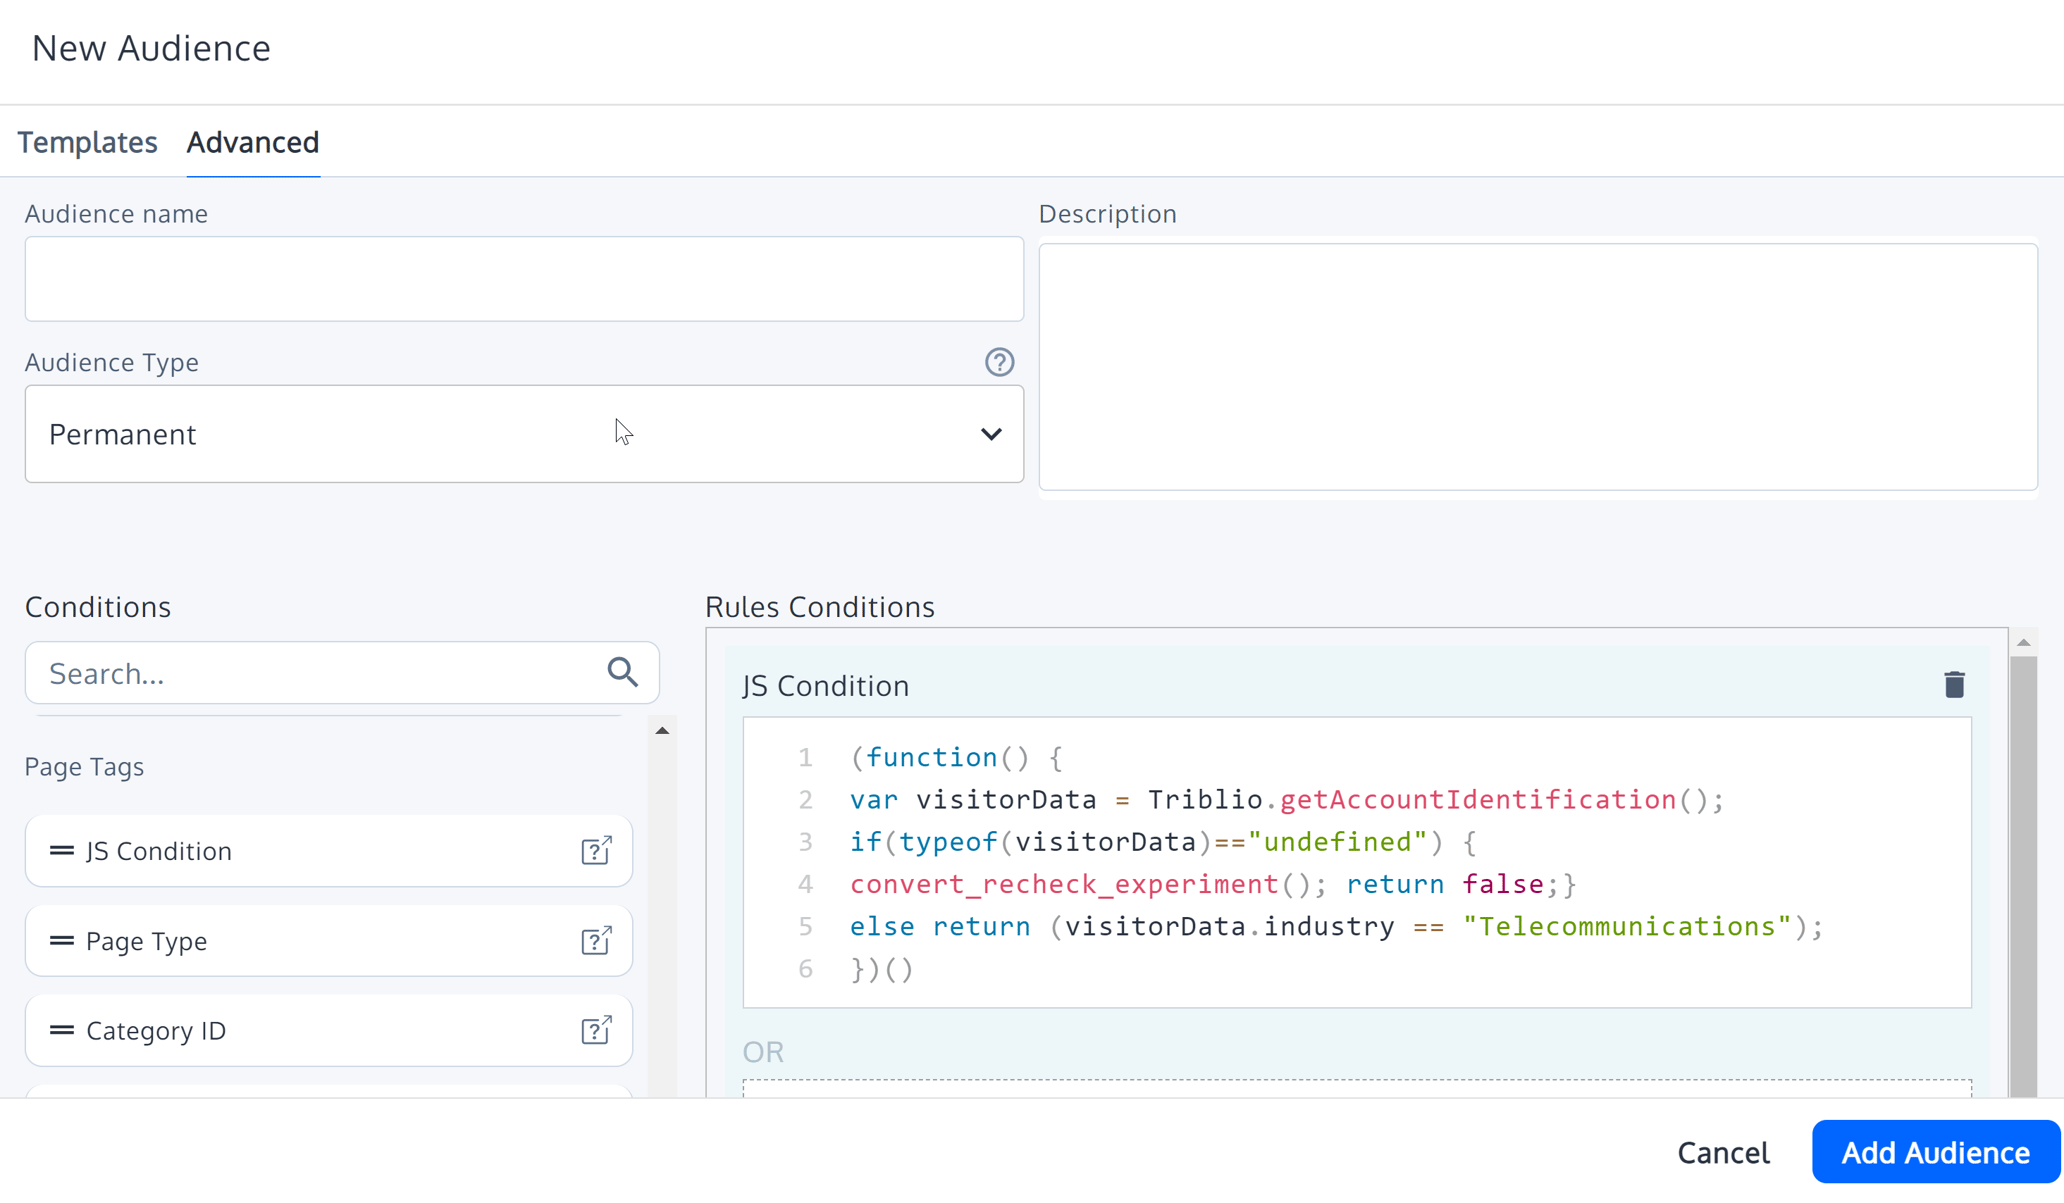Open the Audience Type dropdown
Viewport: 2064px width, 1203px height.
(x=991, y=434)
